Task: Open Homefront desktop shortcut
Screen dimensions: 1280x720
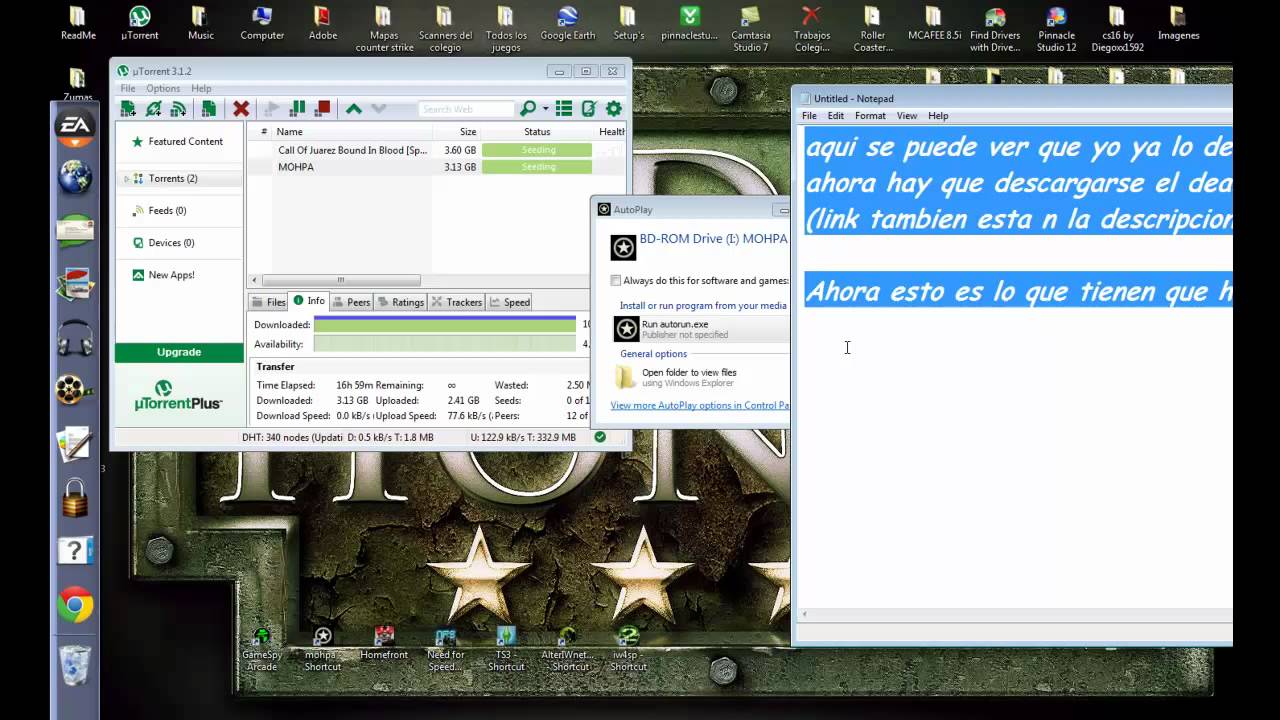Action: pyautogui.click(x=384, y=643)
